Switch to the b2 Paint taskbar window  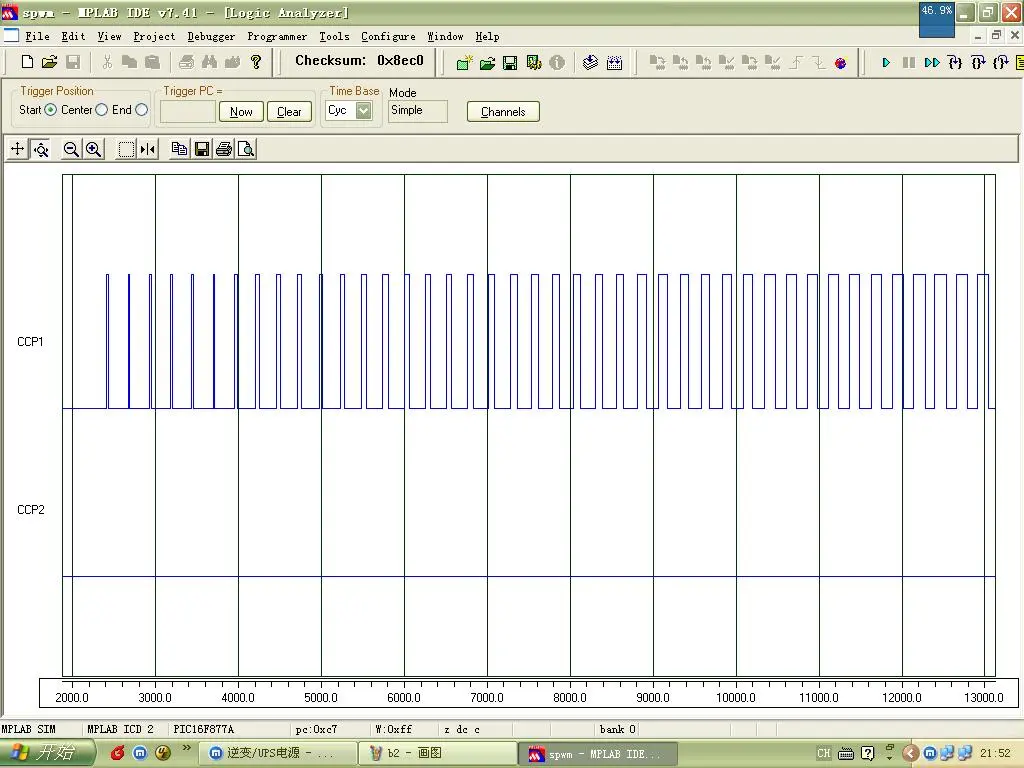pyautogui.click(x=438, y=754)
